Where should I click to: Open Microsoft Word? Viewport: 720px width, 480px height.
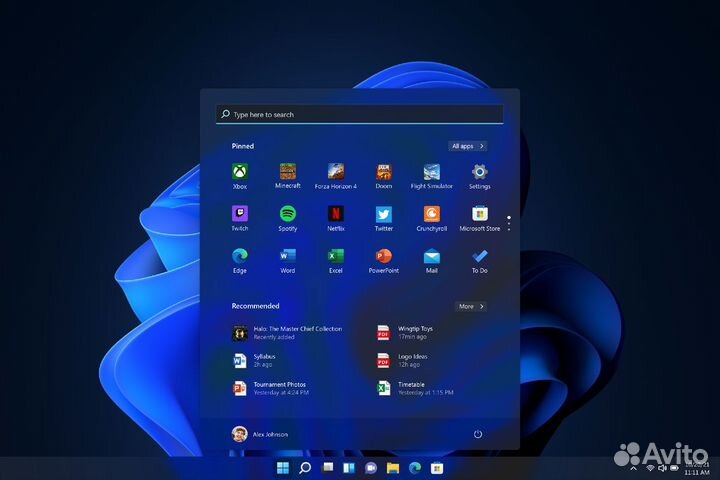287,261
